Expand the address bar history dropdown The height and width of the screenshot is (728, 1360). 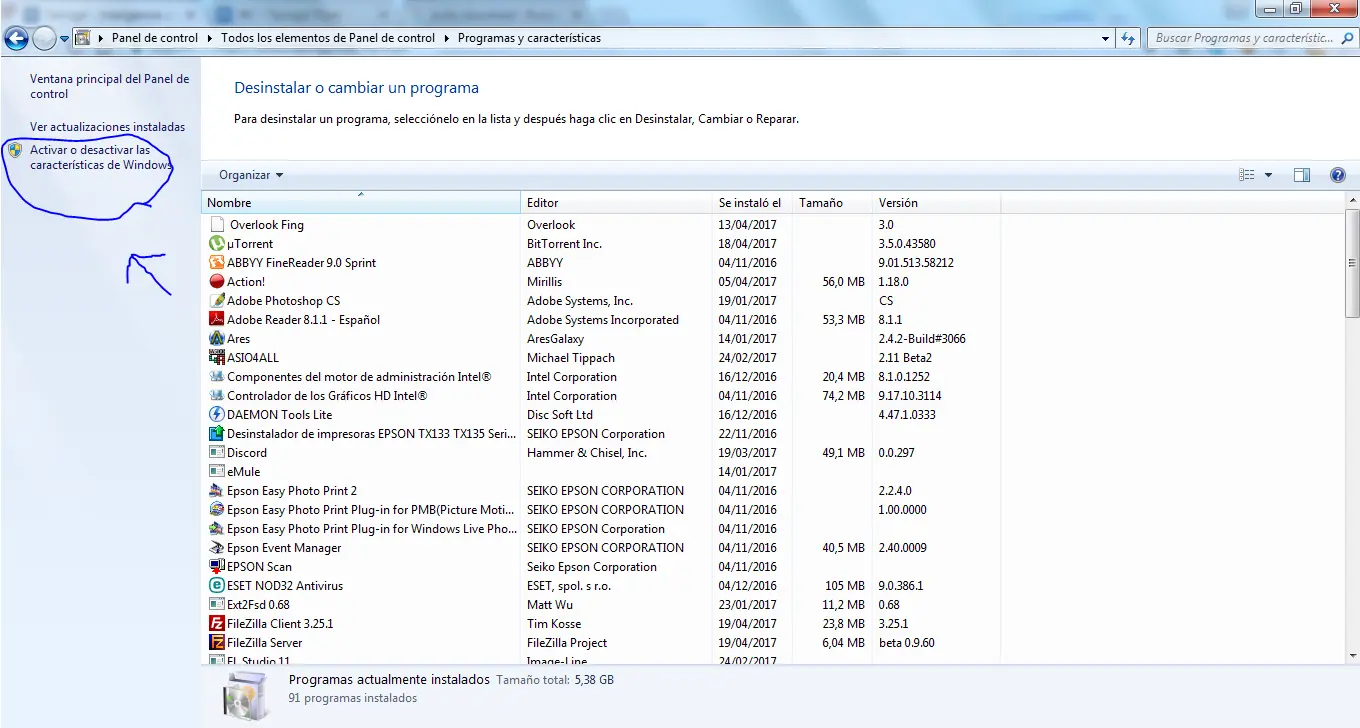click(x=1105, y=38)
